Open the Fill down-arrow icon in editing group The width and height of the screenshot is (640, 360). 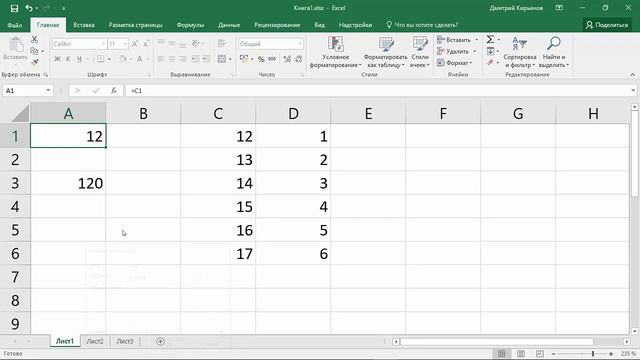coord(490,51)
